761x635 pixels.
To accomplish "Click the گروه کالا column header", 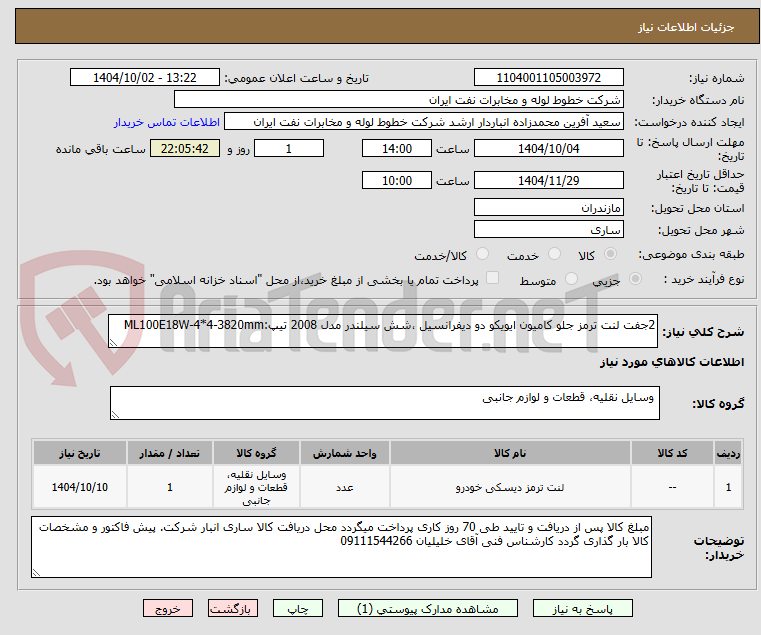I will tap(256, 453).
